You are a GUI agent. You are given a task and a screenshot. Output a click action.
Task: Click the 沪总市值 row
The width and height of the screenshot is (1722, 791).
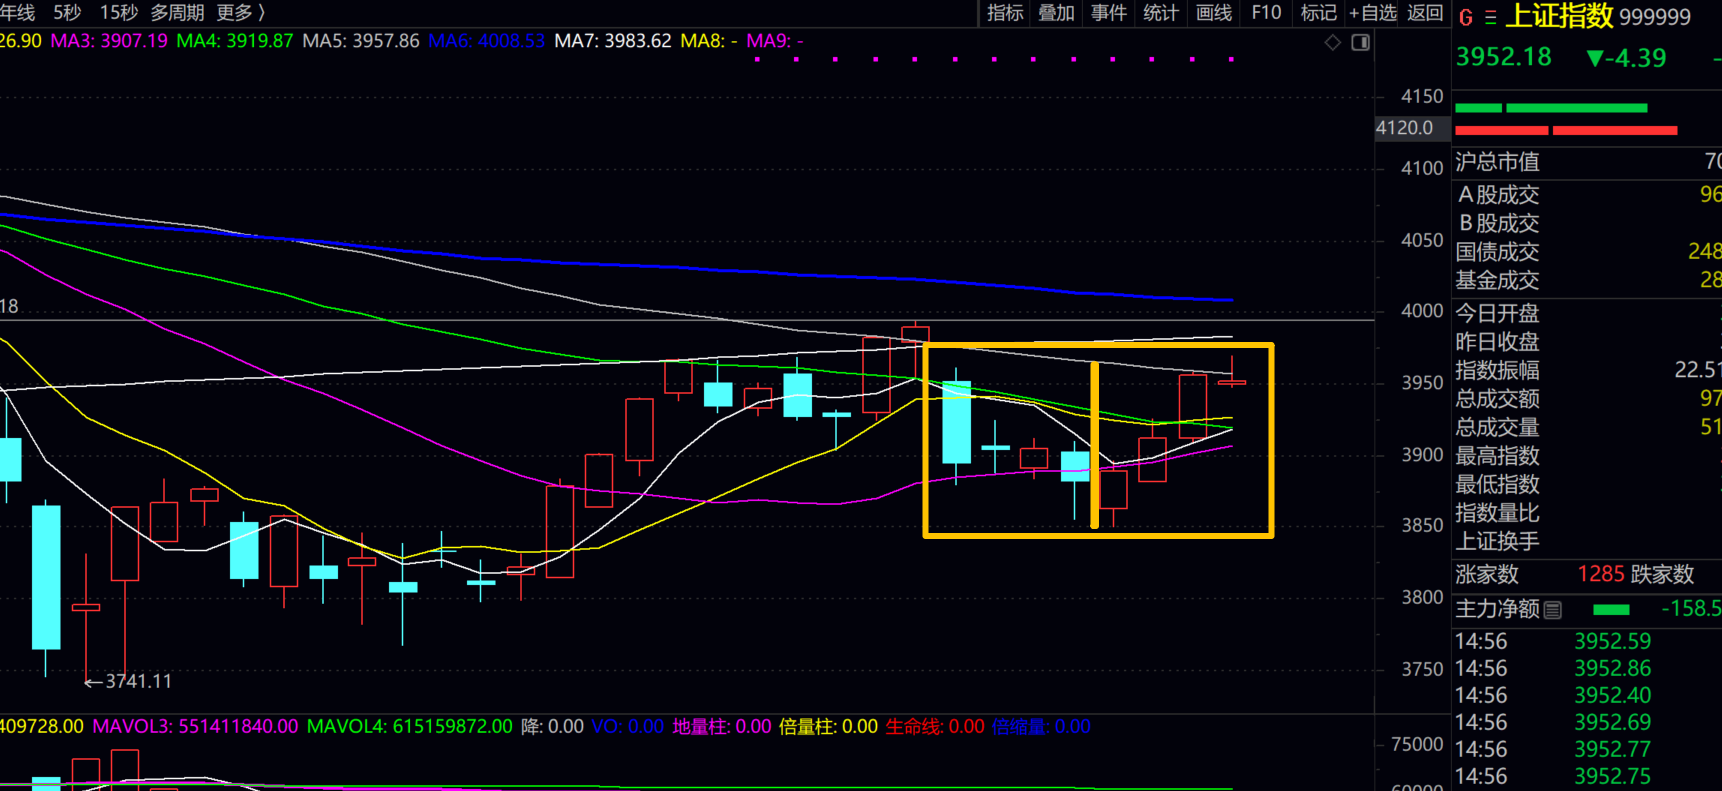point(1587,162)
